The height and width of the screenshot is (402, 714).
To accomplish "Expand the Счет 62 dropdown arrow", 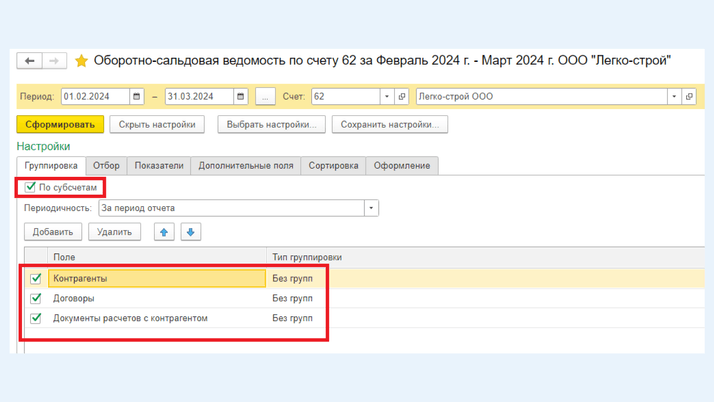I will pyautogui.click(x=387, y=97).
